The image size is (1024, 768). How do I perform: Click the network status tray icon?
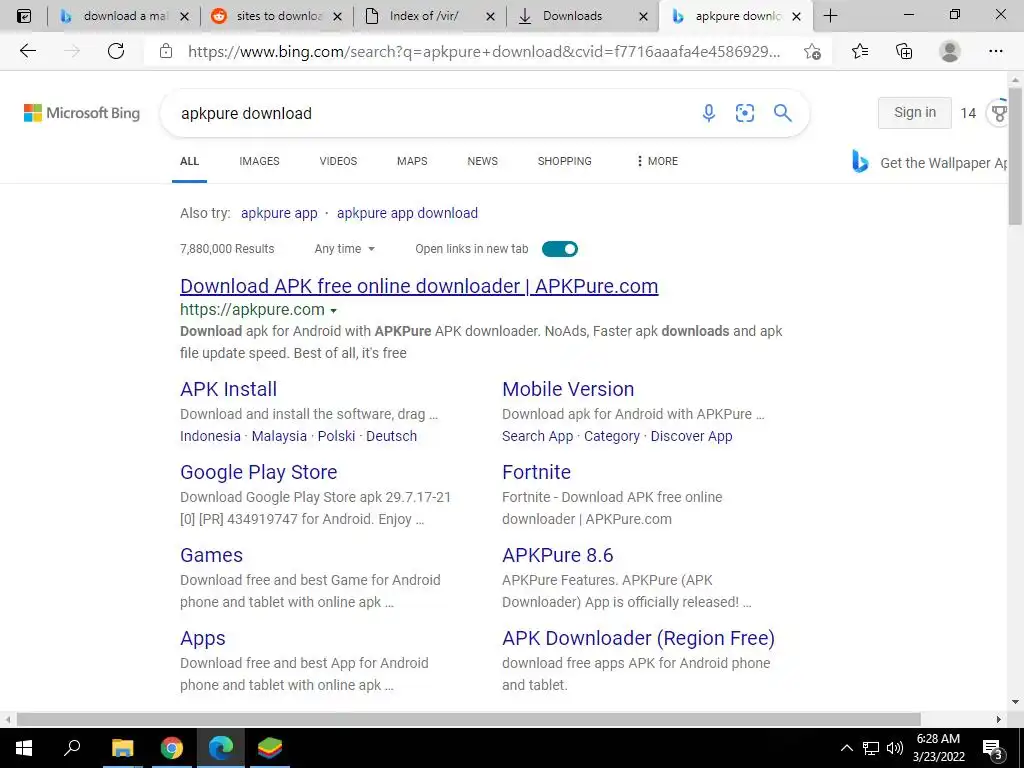tap(871, 748)
